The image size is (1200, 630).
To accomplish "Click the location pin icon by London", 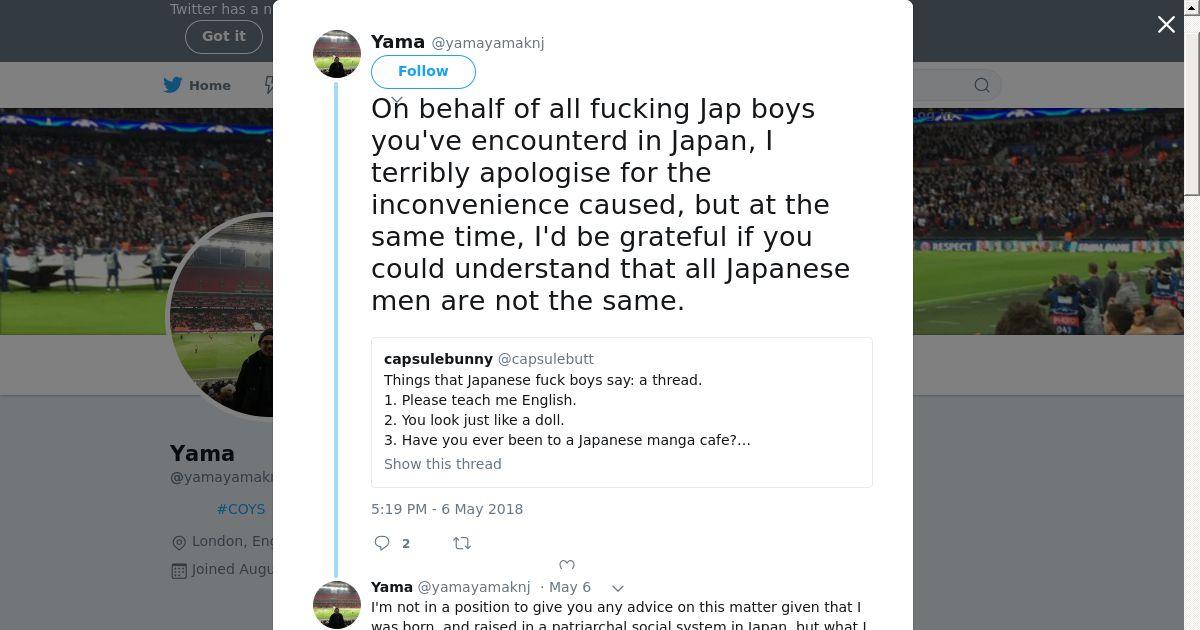I will coord(179,542).
